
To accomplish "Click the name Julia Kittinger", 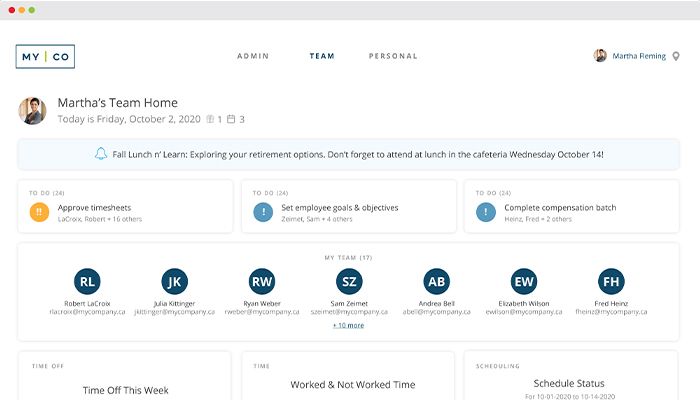I will pyautogui.click(x=175, y=304).
